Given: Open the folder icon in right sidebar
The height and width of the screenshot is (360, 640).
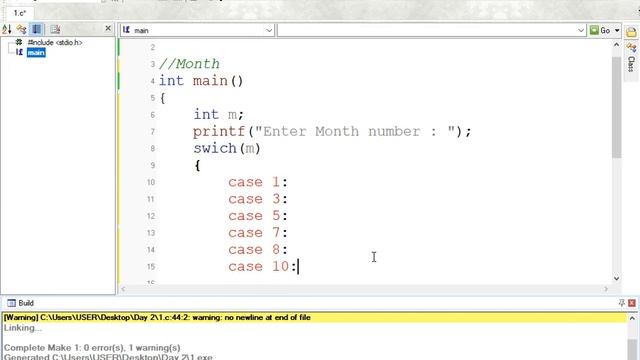Looking at the screenshot, I should click(x=631, y=32).
